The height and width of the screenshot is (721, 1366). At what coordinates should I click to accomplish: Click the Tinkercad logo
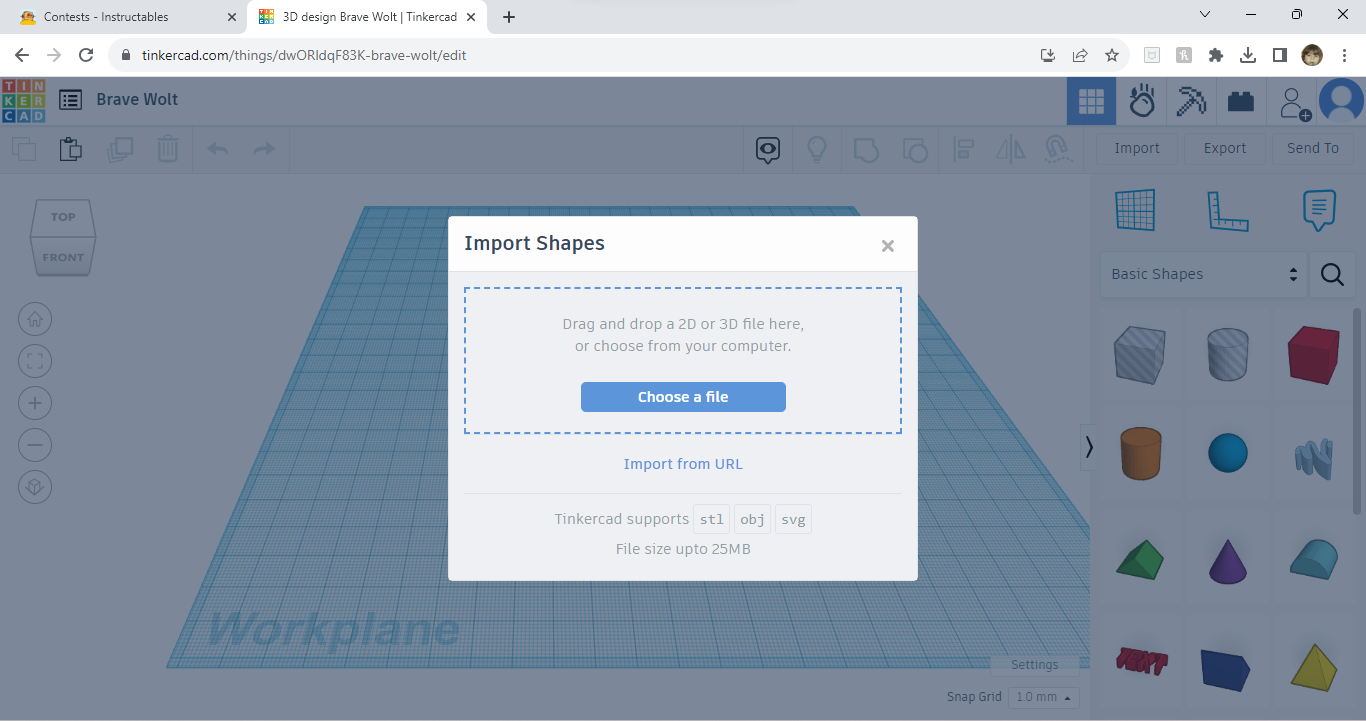(23, 100)
